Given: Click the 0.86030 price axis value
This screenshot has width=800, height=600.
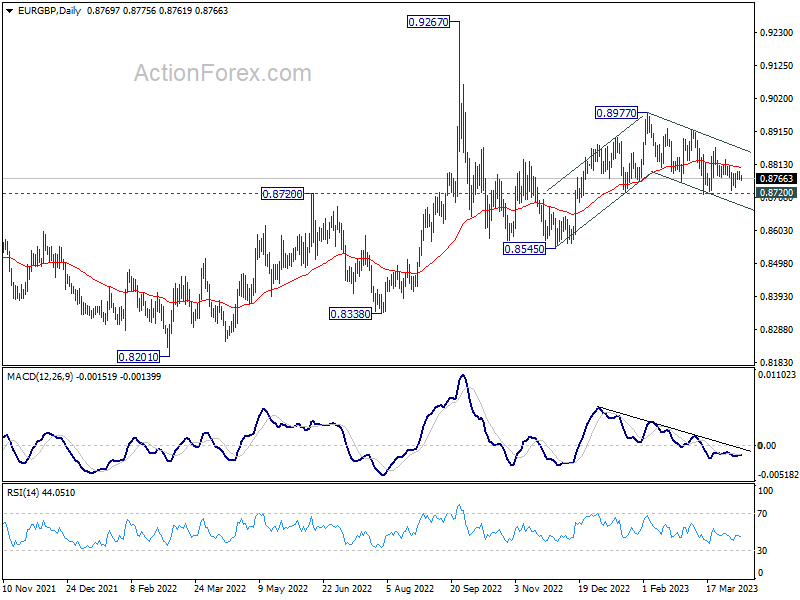Looking at the screenshot, I should tap(777, 231).
